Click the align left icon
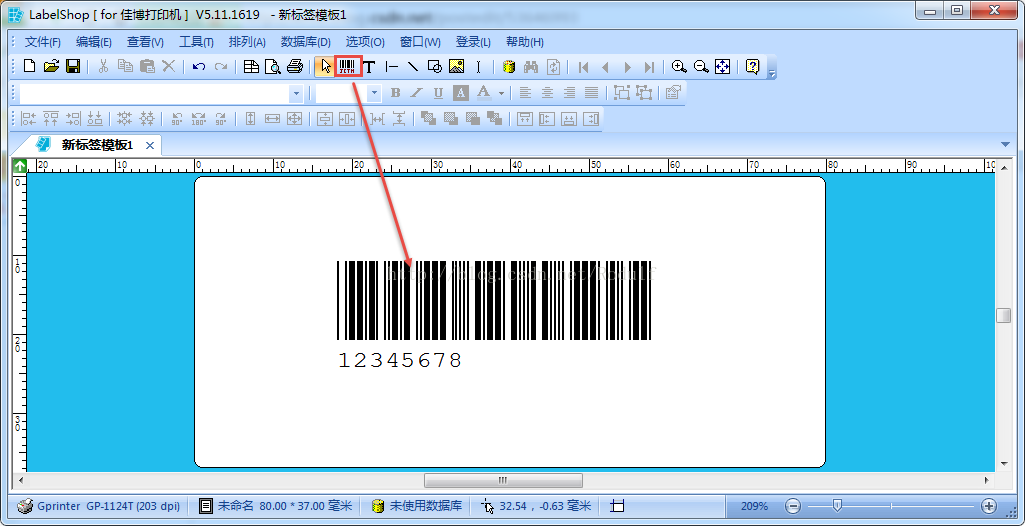Screen dimensions: 1025x526 525,93
